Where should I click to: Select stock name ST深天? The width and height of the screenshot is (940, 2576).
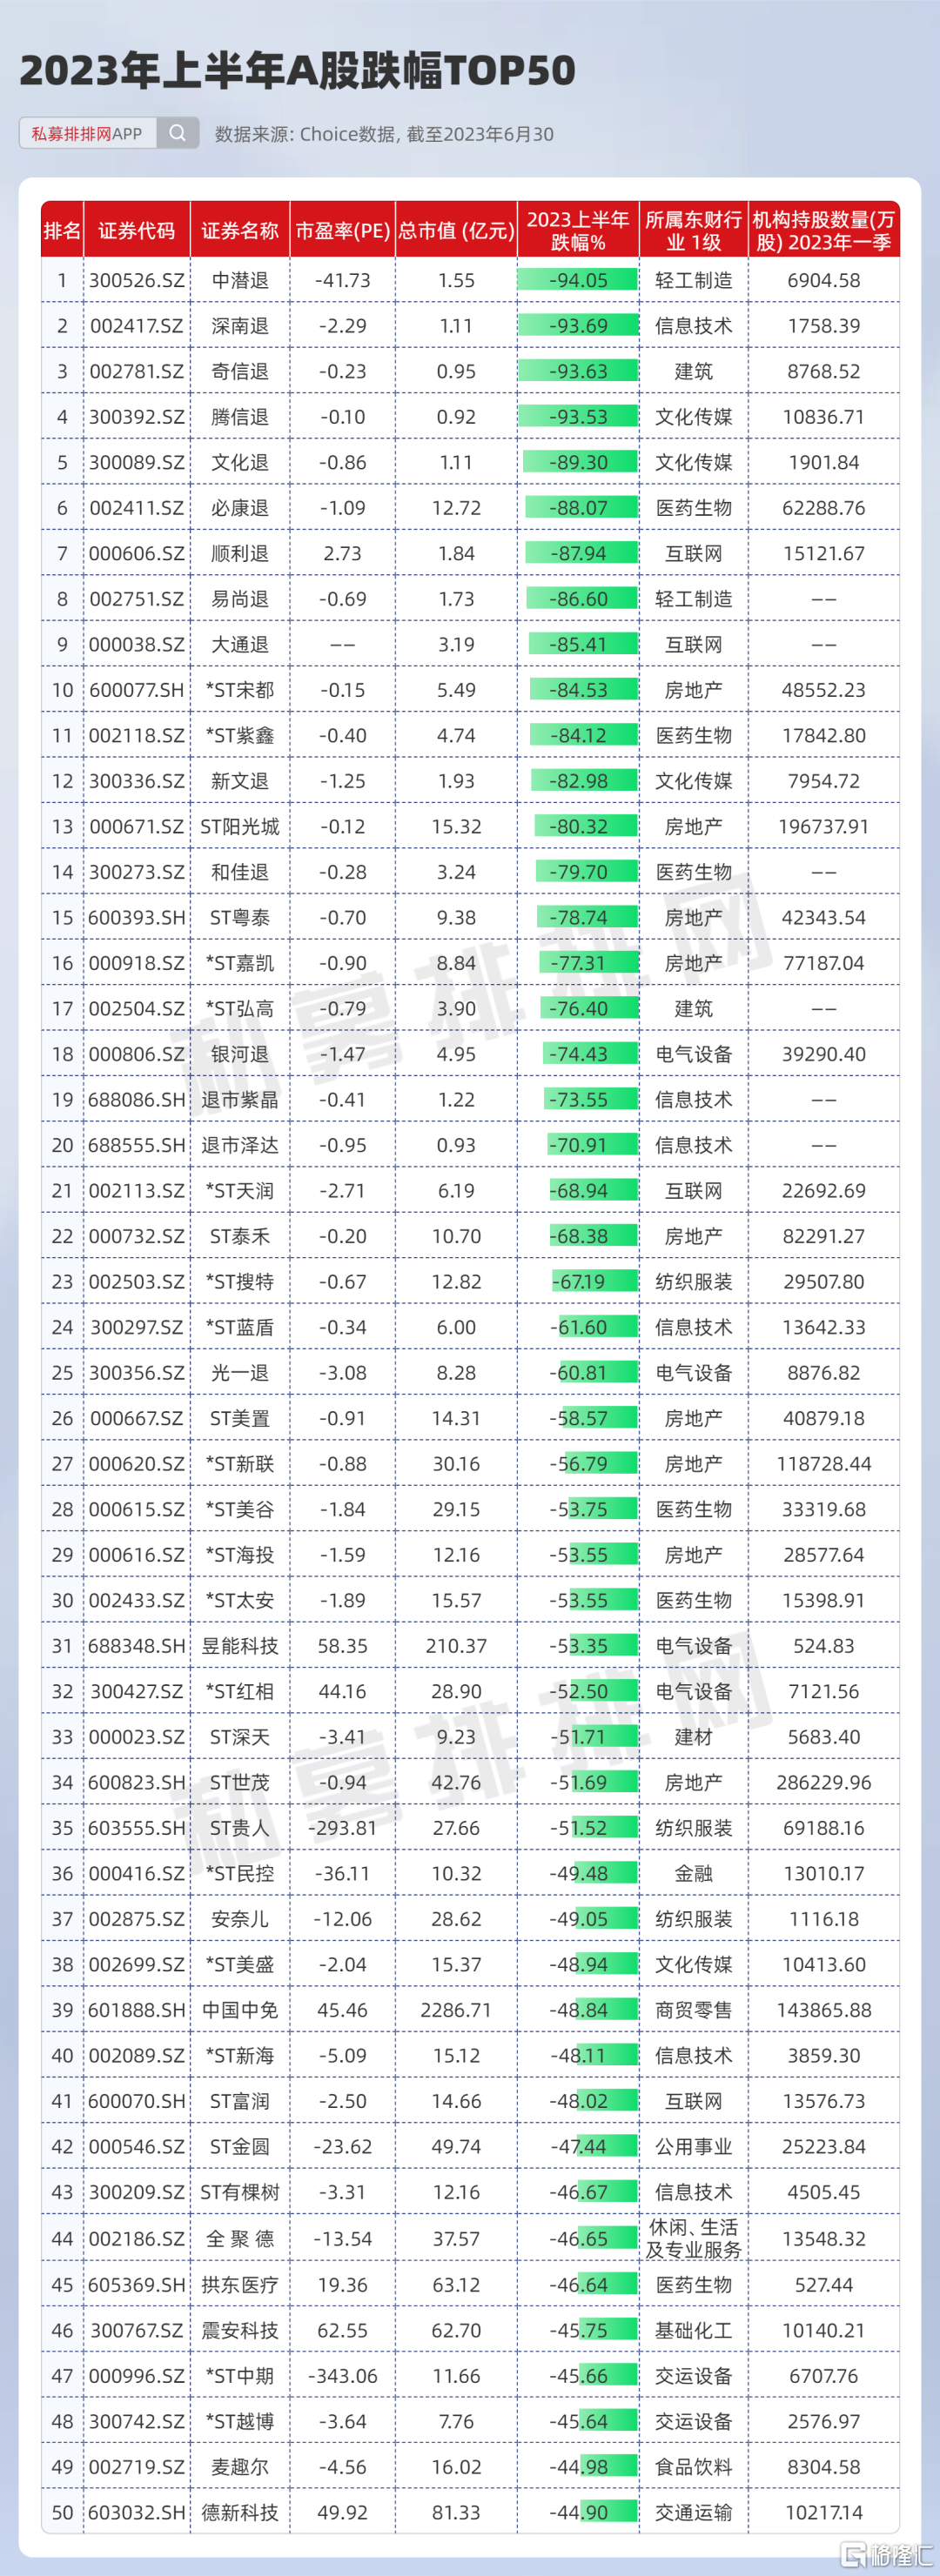point(240,1736)
